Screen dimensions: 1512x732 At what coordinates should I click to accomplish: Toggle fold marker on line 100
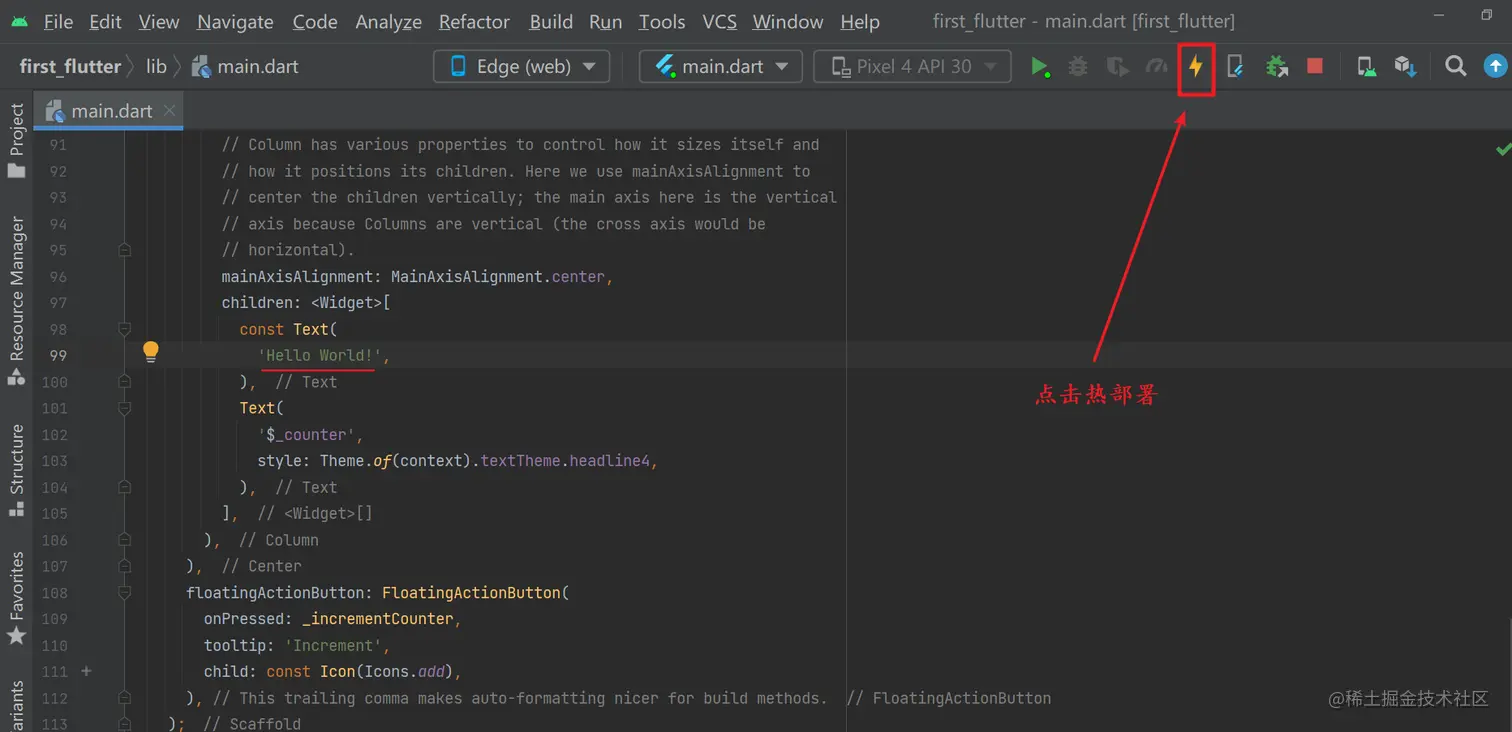point(124,382)
